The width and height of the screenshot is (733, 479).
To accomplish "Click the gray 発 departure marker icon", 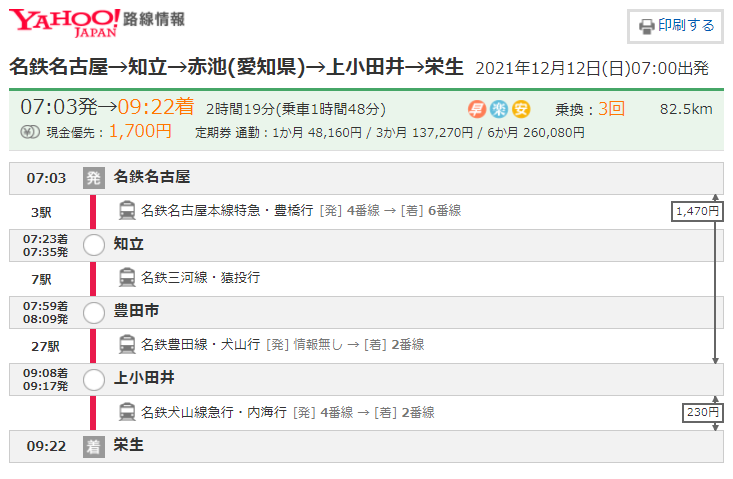I will (93, 178).
